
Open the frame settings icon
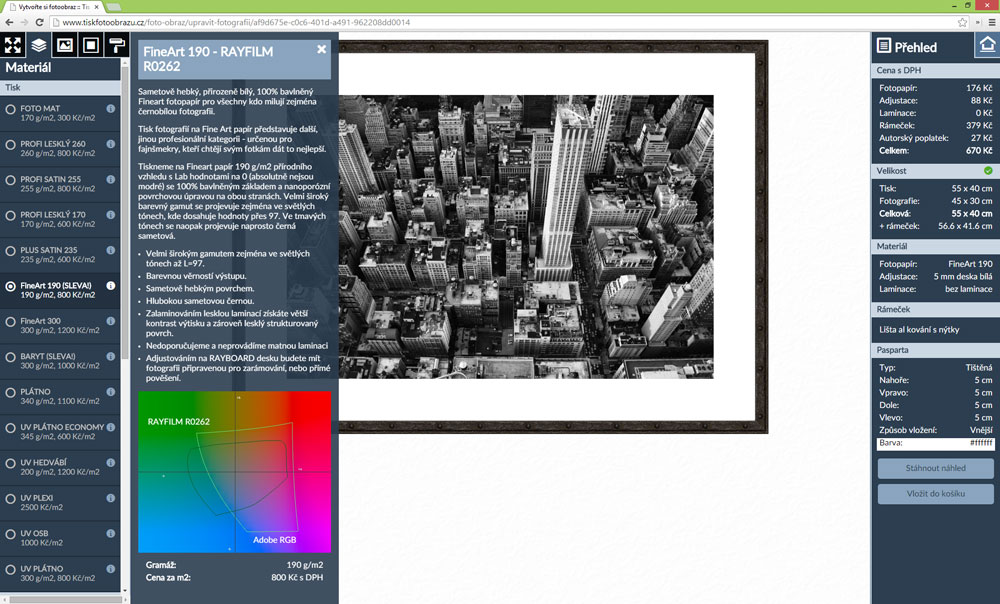[91, 45]
